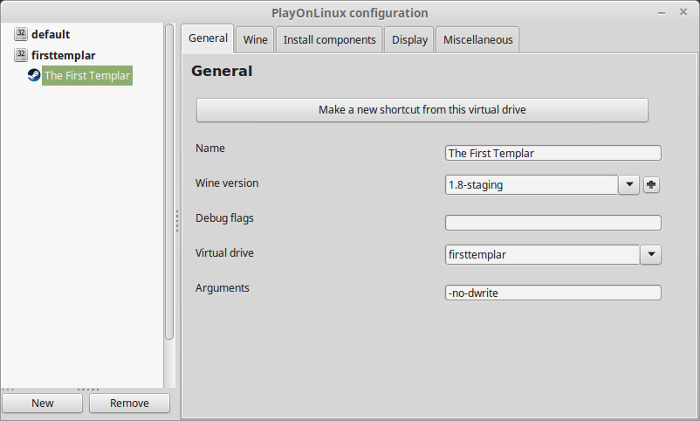Viewport: 700px width, 421px height.
Task: Click the Arguments label
Action: pyautogui.click(x=222, y=288)
